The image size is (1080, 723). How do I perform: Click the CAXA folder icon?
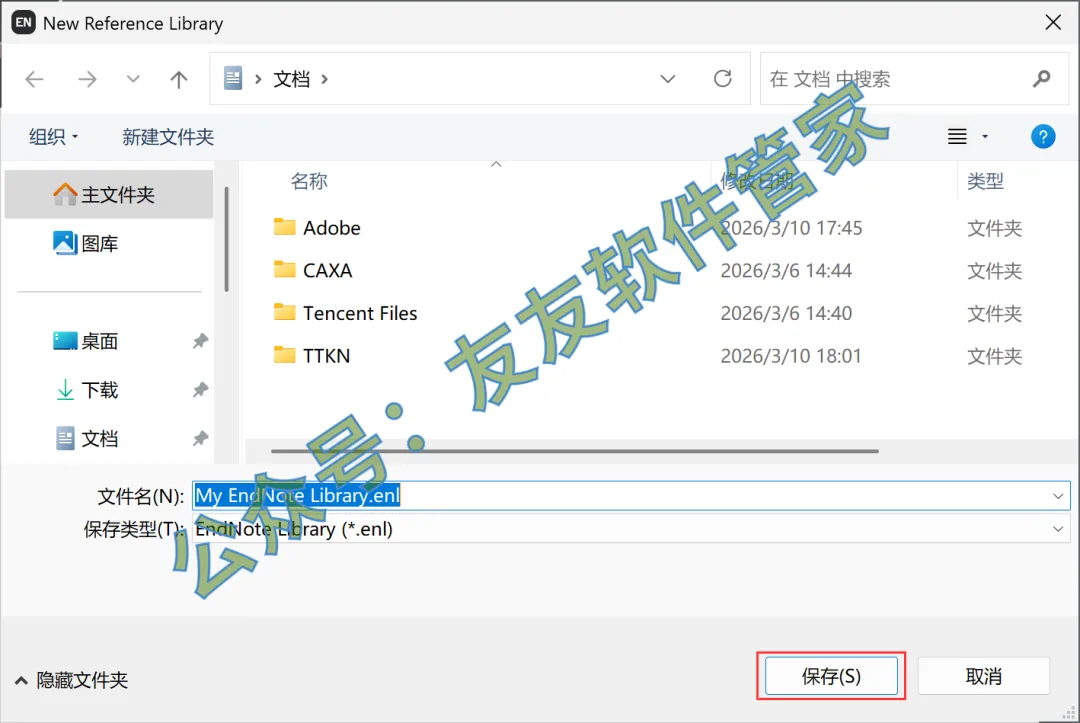pyautogui.click(x=284, y=269)
